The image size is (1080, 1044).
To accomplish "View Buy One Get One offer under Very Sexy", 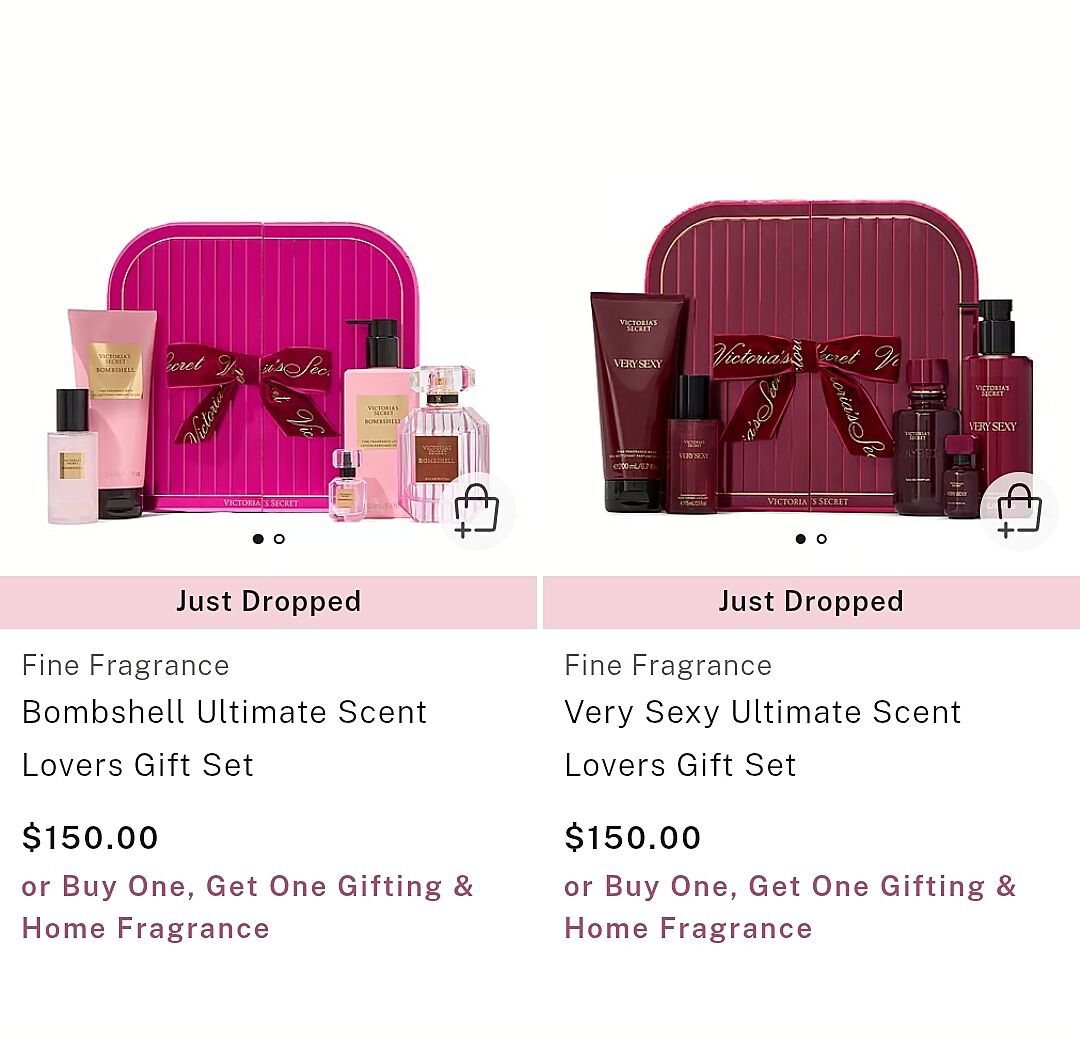I will point(791,907).
